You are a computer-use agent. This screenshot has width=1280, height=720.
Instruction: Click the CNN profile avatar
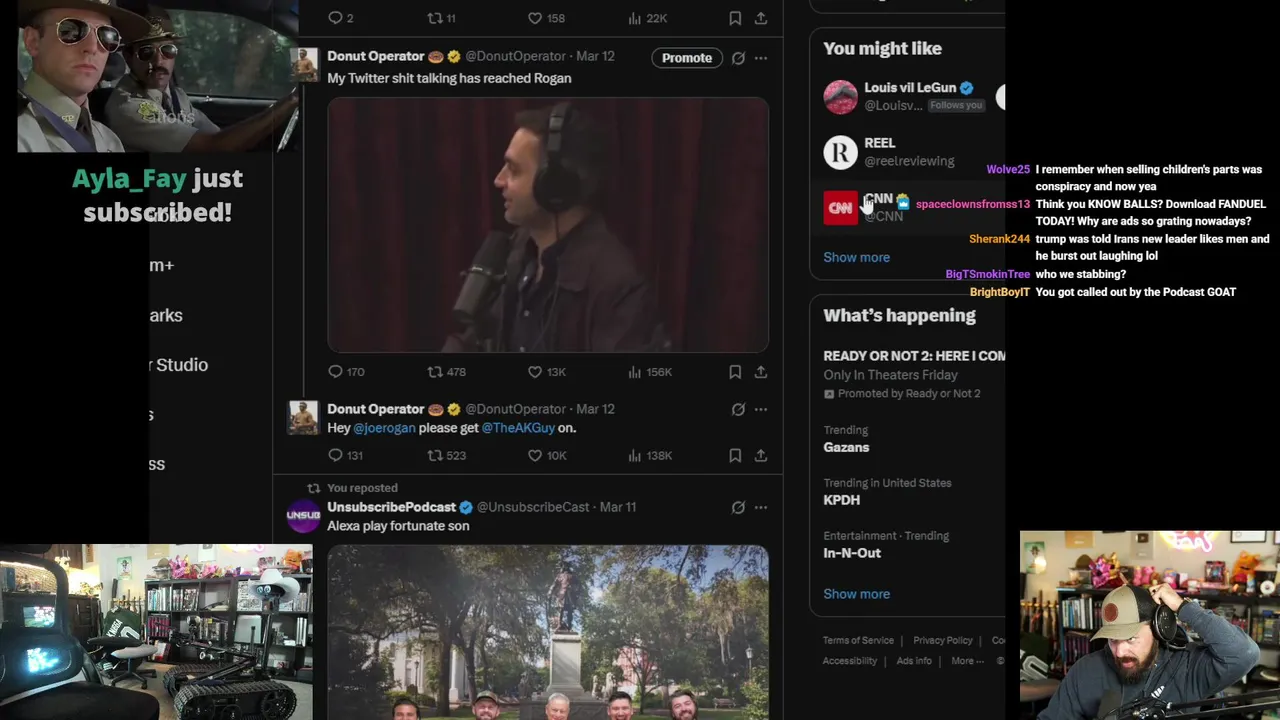(x=840, y=207)
